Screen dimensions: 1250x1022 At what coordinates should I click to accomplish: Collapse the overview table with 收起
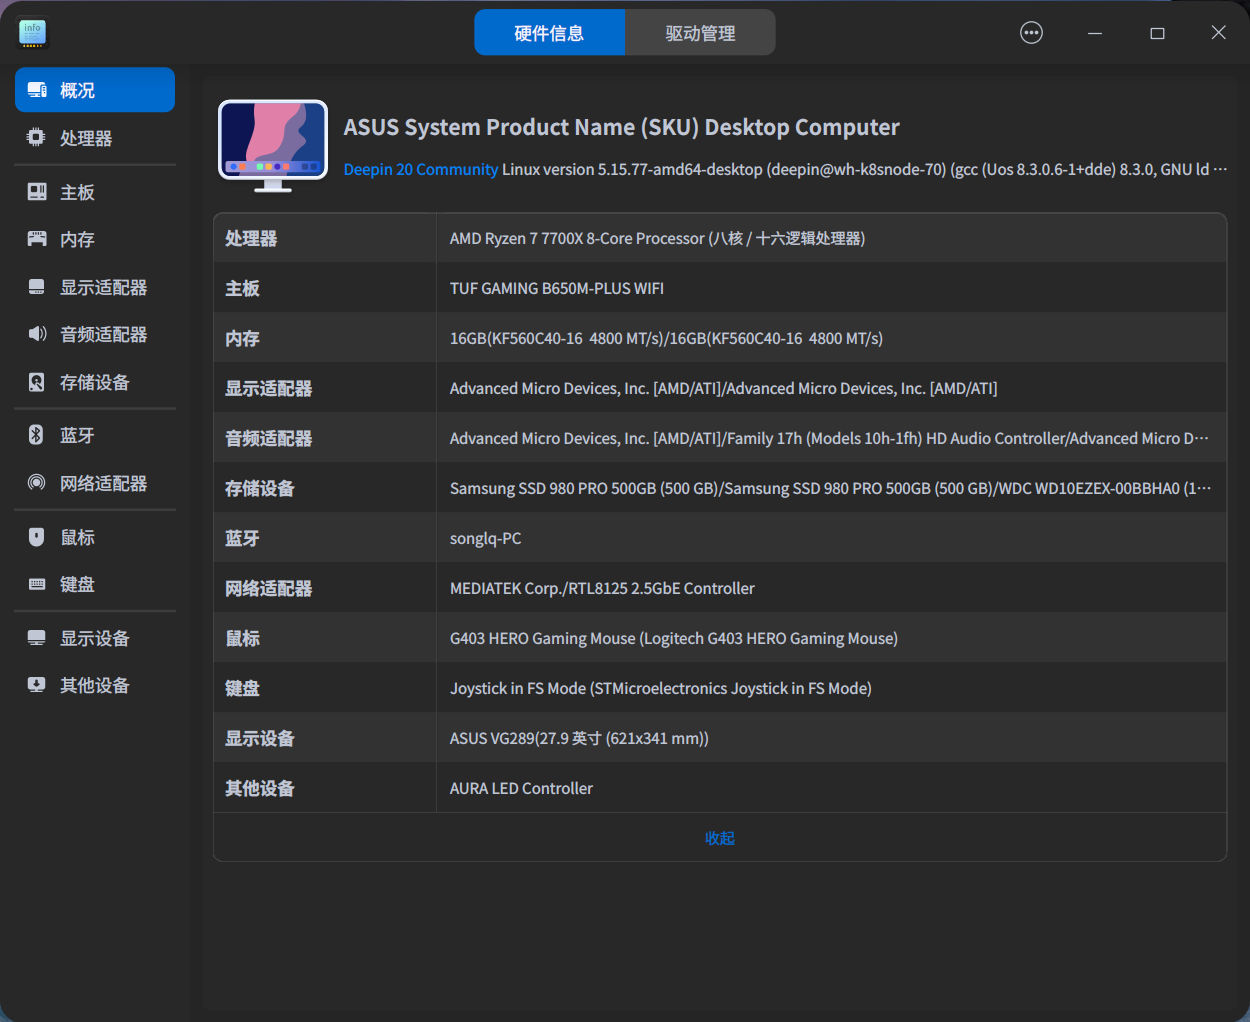tap(719, 838)
